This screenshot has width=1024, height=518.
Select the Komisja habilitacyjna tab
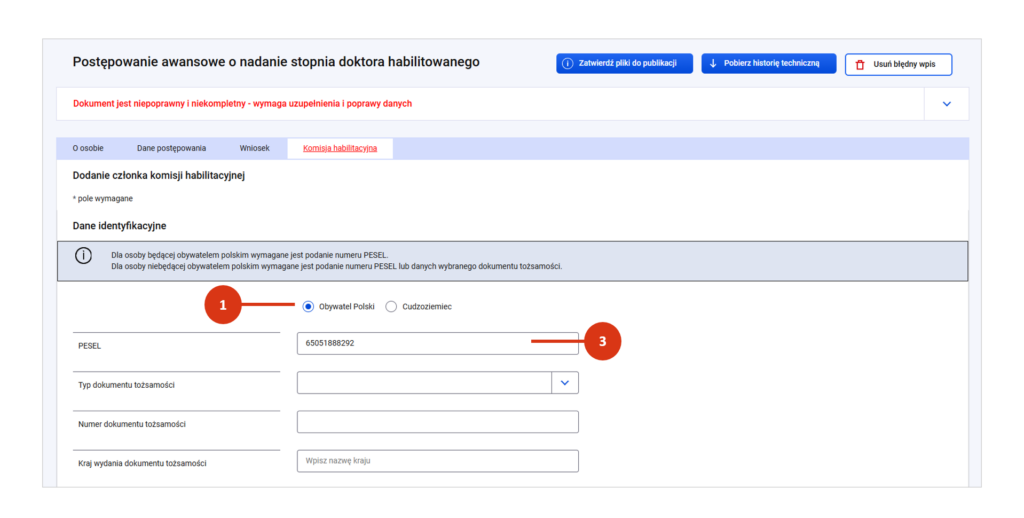click(340, 148)
